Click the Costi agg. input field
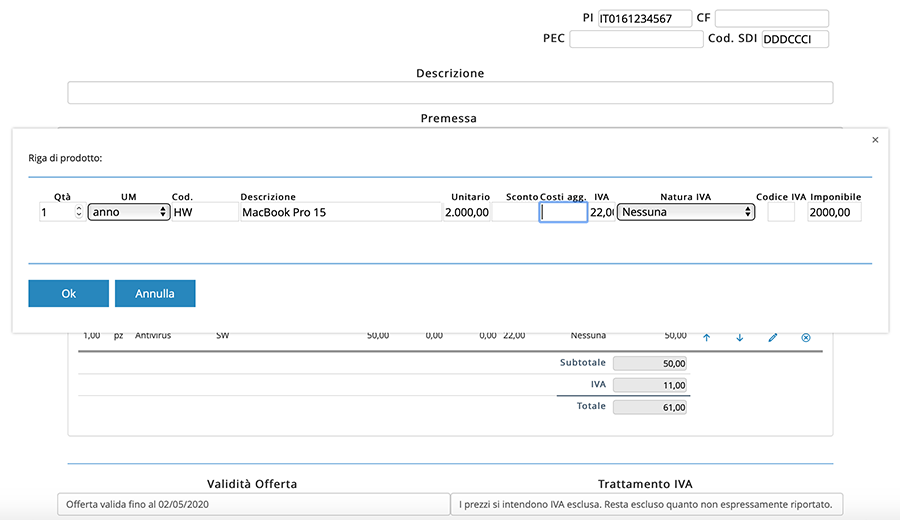This screenshot has height=520, width=900. pyautogui.click(x=563, y=212)
